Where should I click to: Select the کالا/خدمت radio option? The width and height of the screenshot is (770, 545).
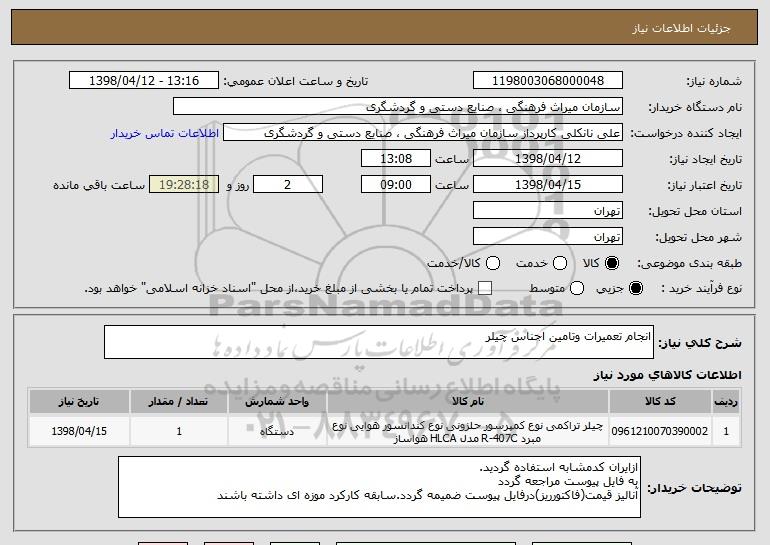pyautogui.click(x=493, y=263)
